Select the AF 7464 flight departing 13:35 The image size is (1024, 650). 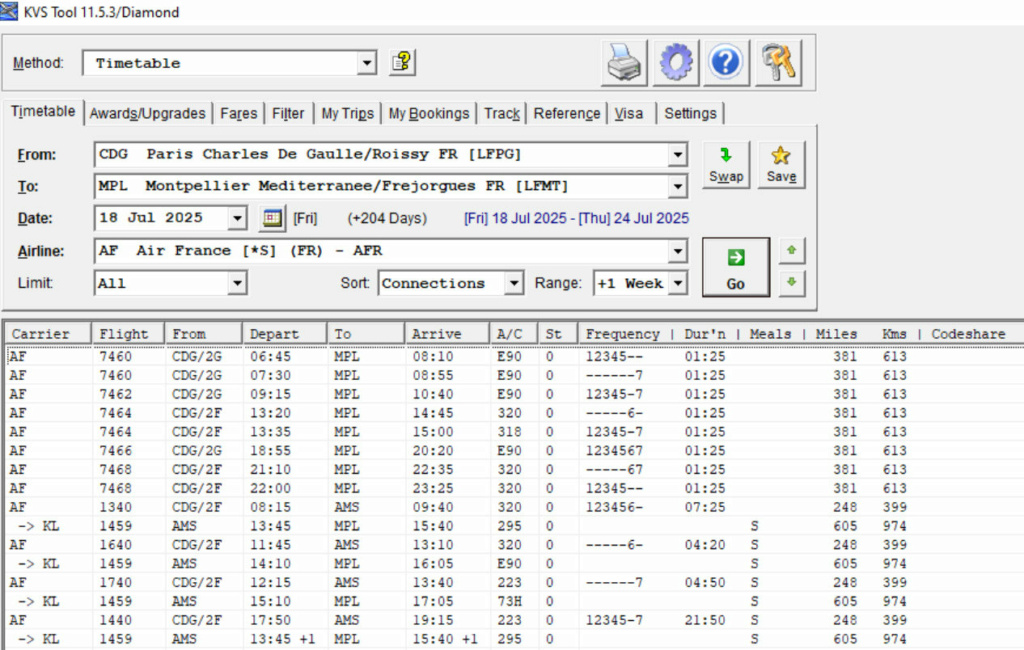(x=512, y=432)
